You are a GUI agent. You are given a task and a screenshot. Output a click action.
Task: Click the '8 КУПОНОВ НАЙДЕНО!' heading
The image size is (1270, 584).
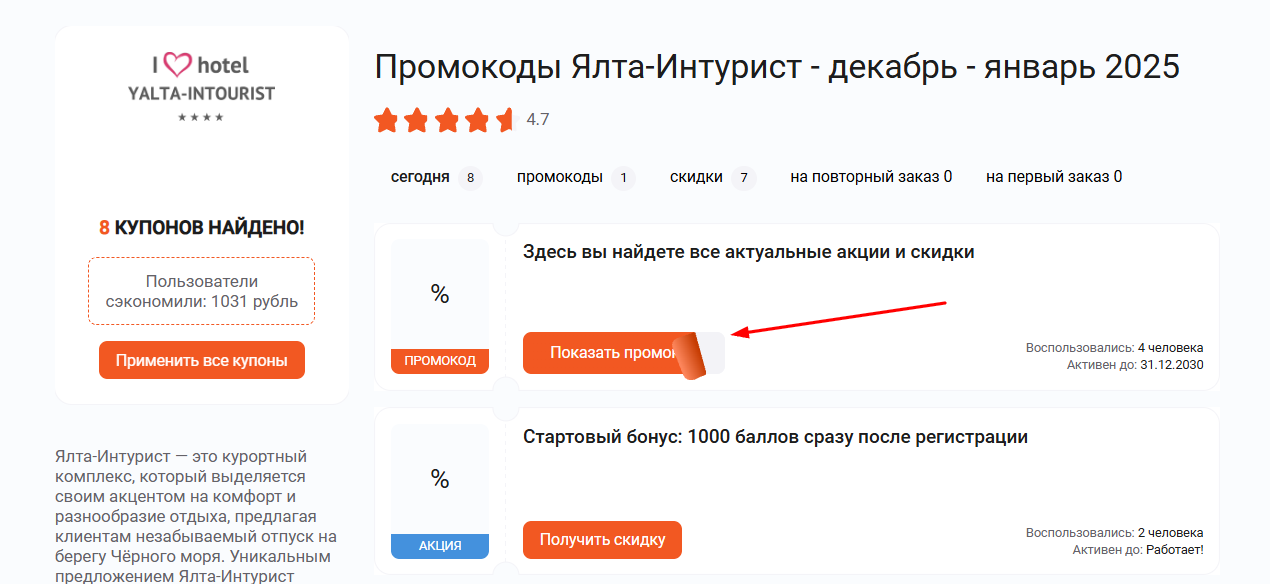pos(201,228)
